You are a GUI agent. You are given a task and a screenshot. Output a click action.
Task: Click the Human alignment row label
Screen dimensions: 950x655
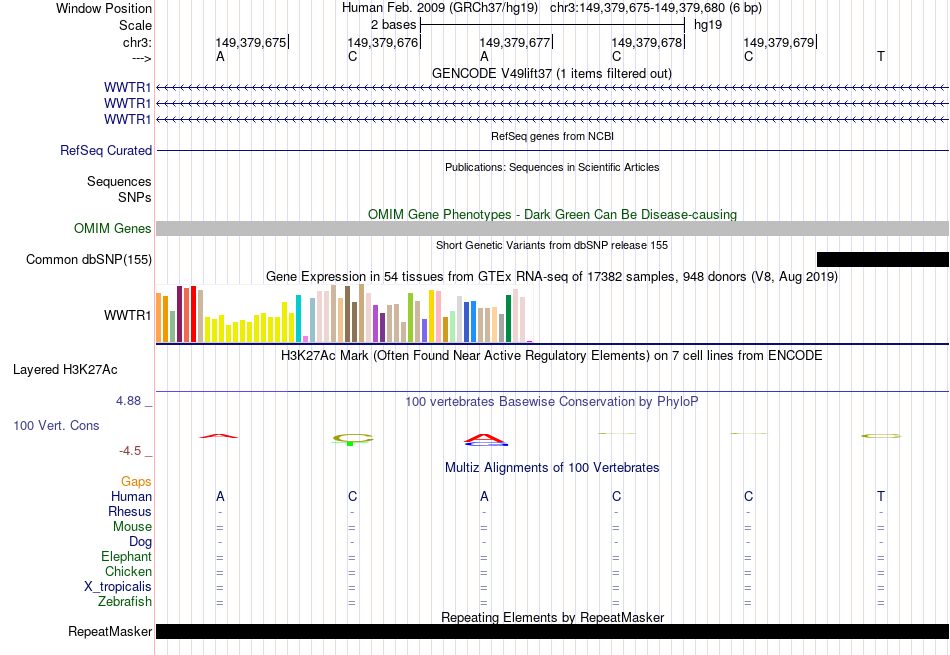(x=131, y=496)
